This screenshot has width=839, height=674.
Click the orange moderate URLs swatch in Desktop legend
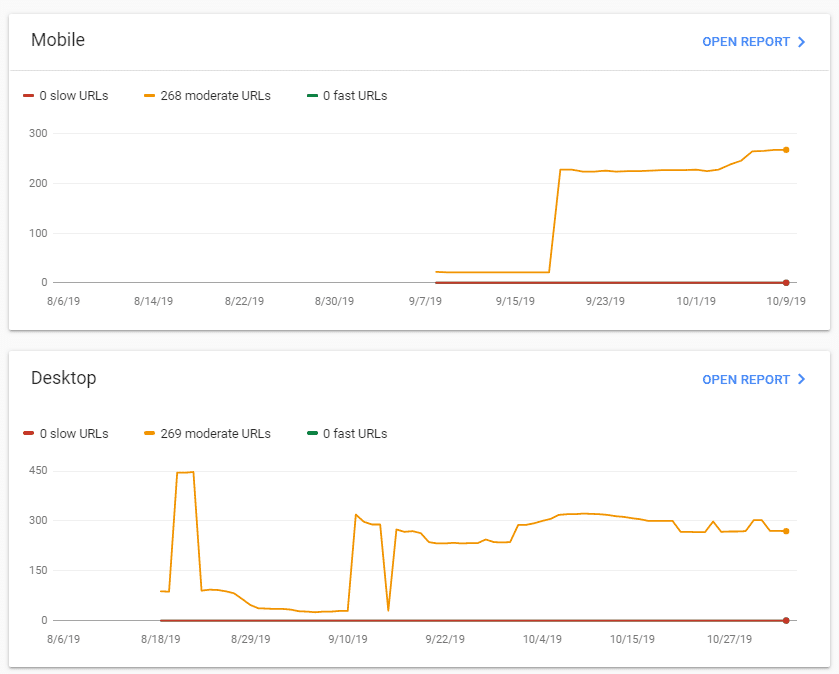coord(149,434)
